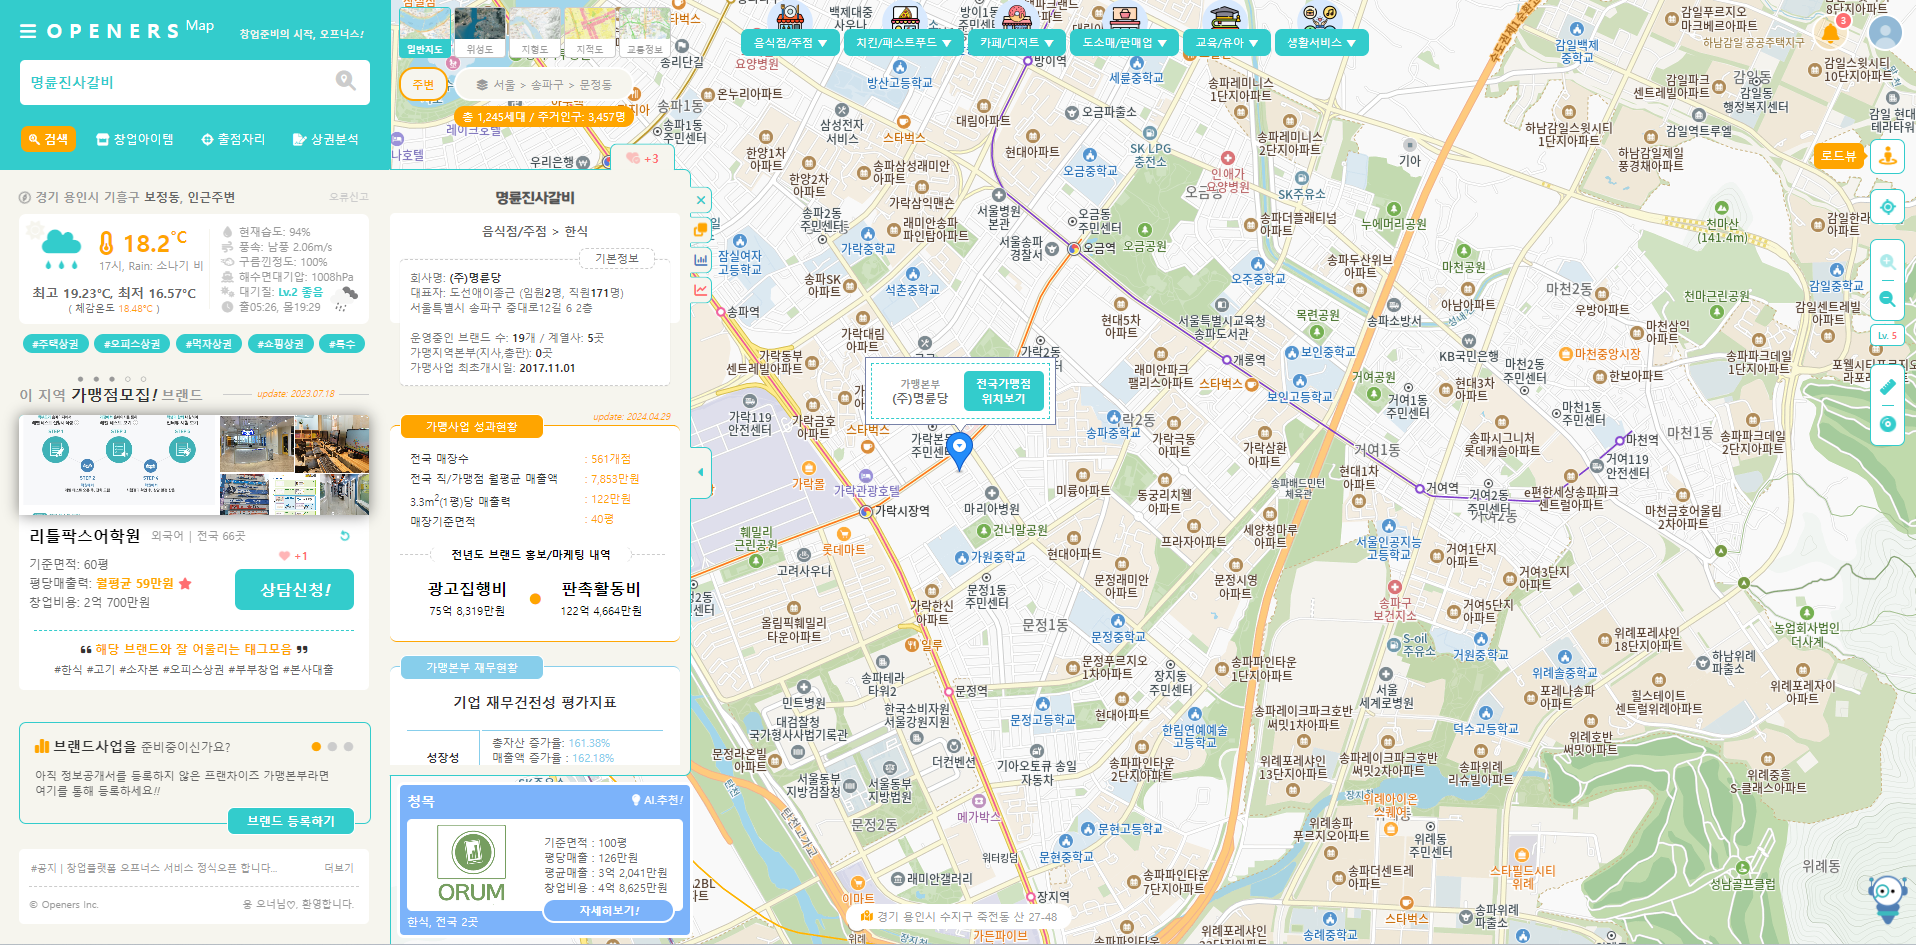Refresh the recruiting brand card
The width and height of the screenshot is (1916, 945).
345,536
